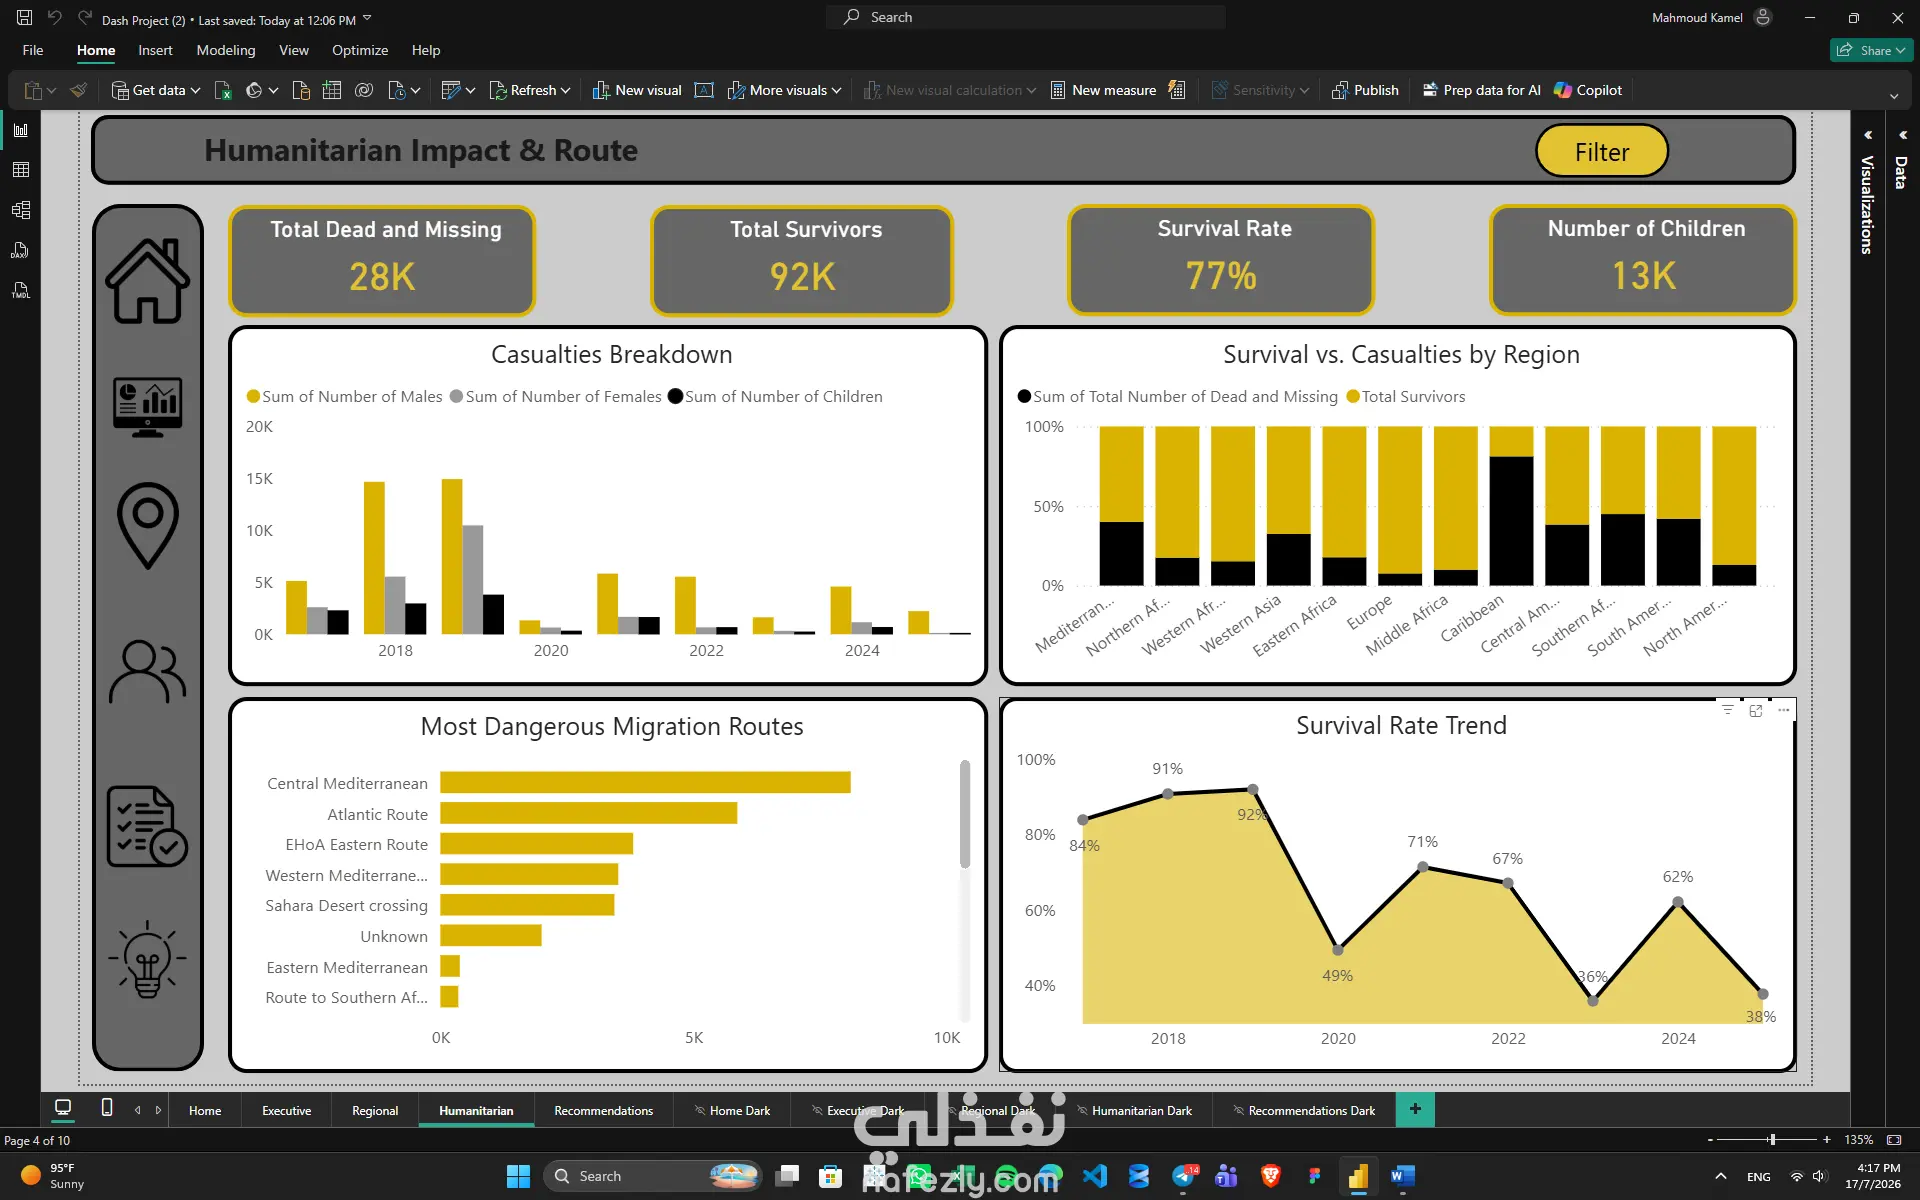Open the Model view icon
Viewport: 1920px width, 1200px height.
(21, 210)
